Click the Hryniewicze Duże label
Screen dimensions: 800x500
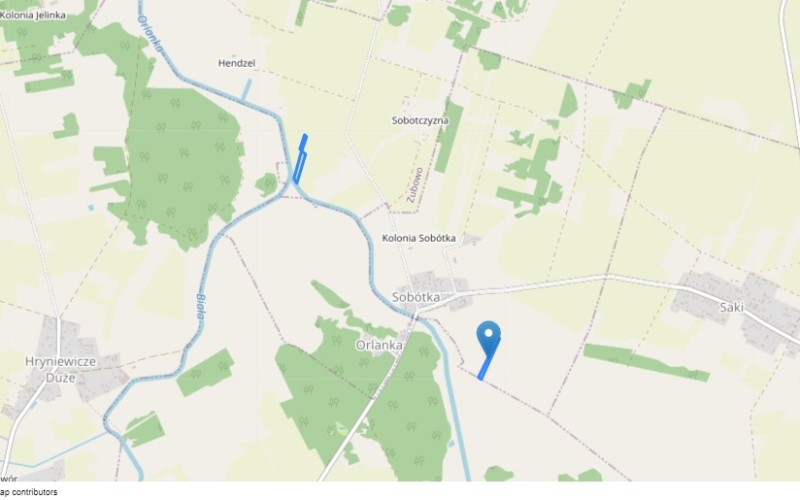pyautogui.click(x=60, y=370)
